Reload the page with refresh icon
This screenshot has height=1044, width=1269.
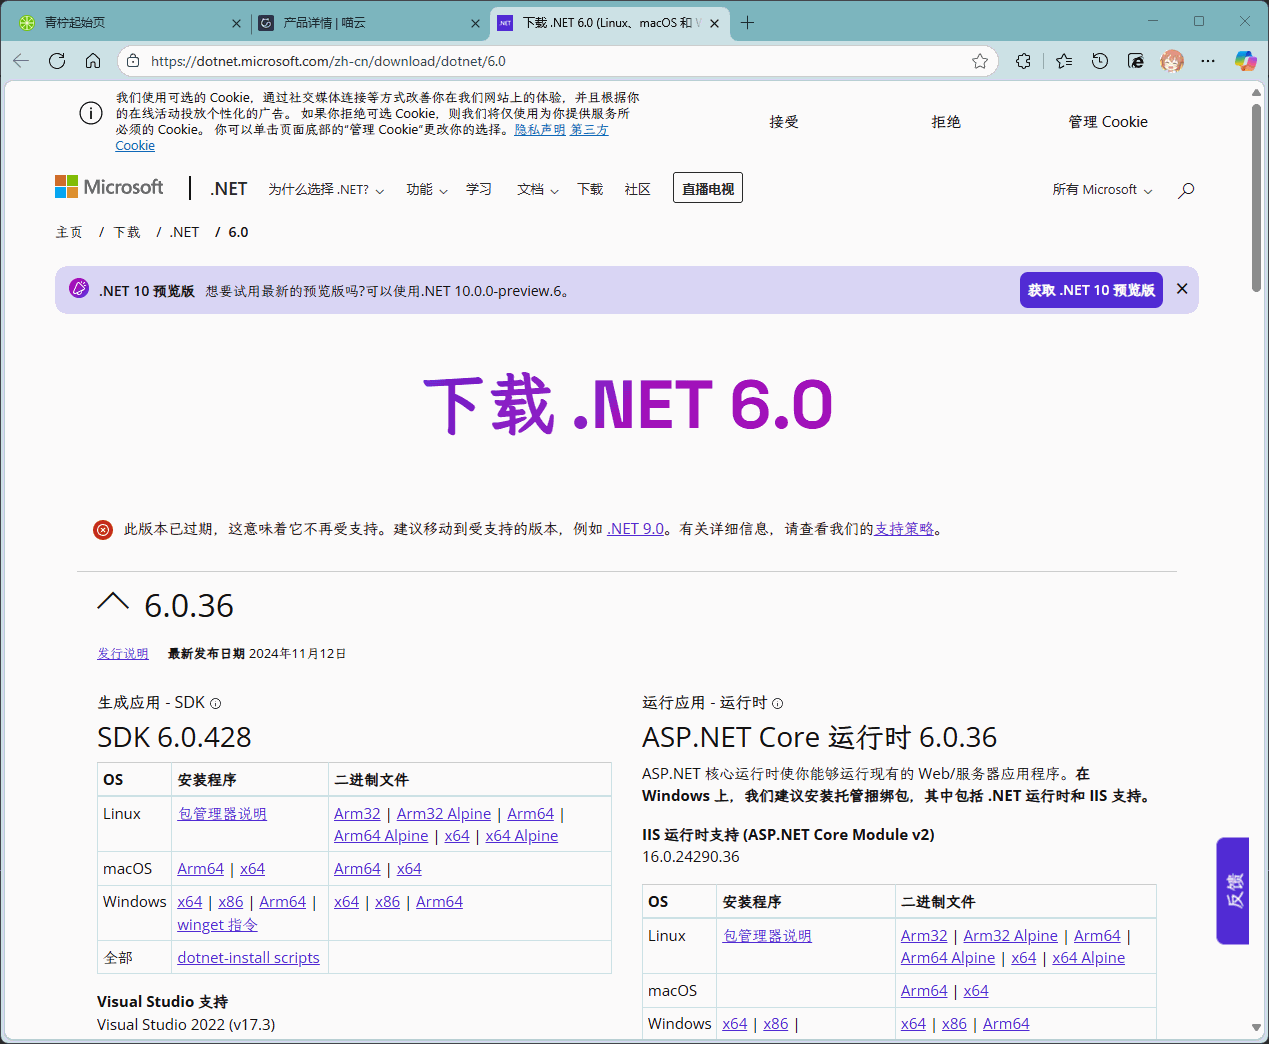point(57,61)
